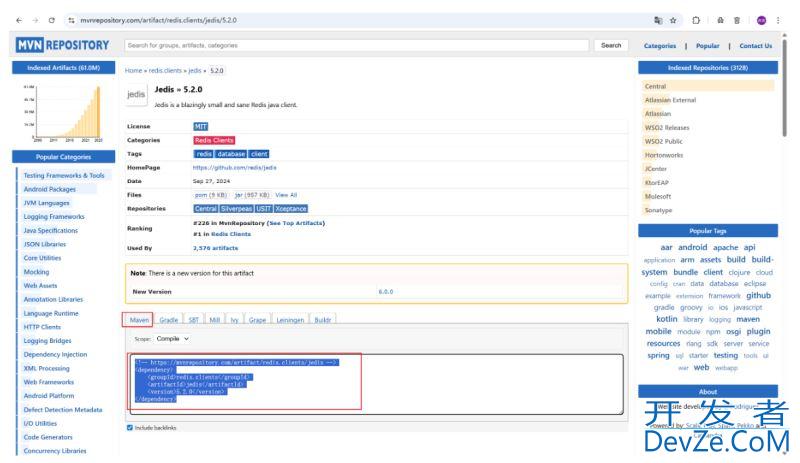Go to Home breadcrumb
Viewport: 800px width, 463px height.
coord(133,70)
